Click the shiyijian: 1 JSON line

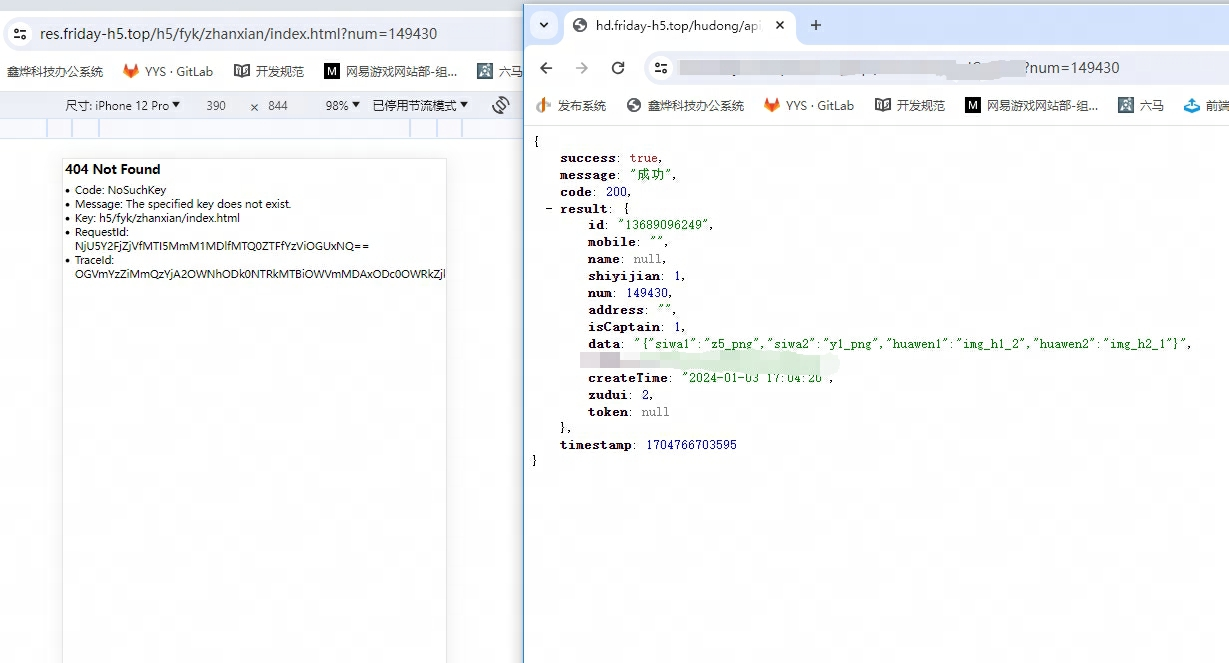coord(636,276)
